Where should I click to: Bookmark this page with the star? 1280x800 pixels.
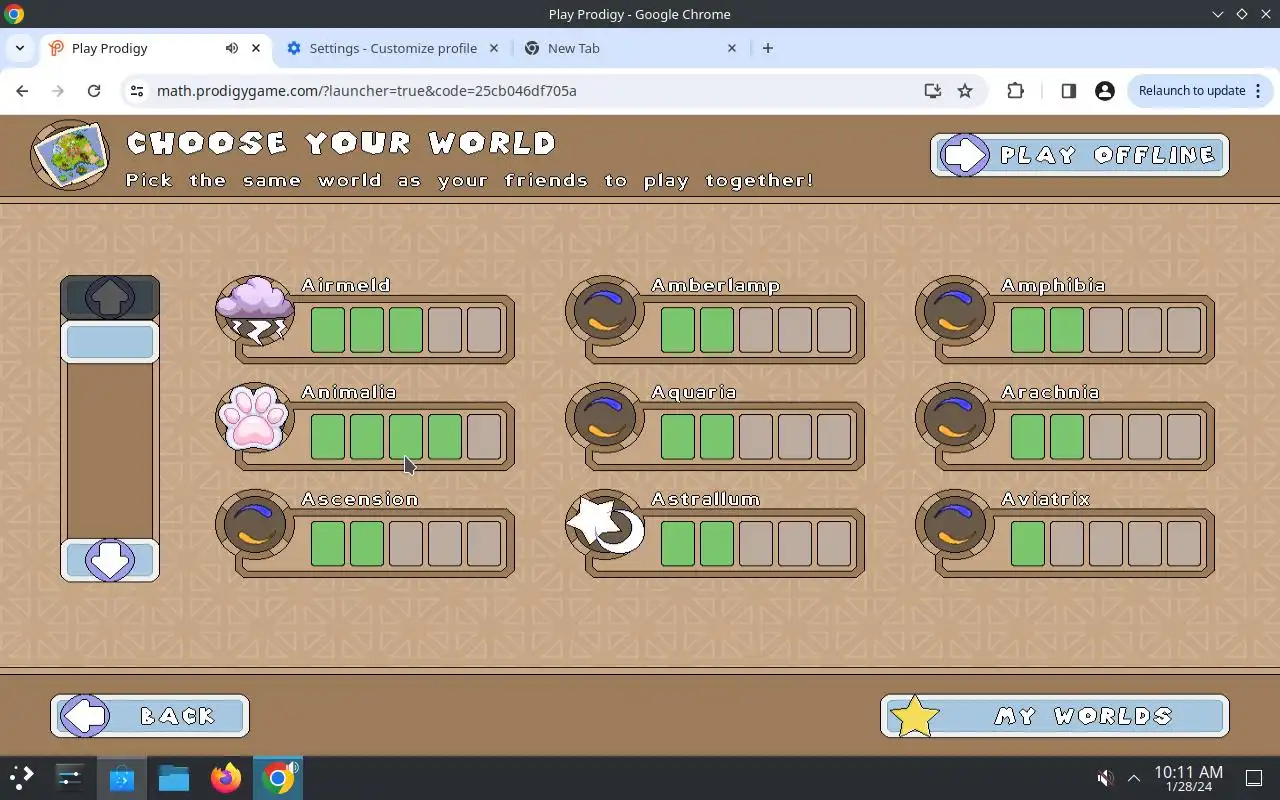965,90
